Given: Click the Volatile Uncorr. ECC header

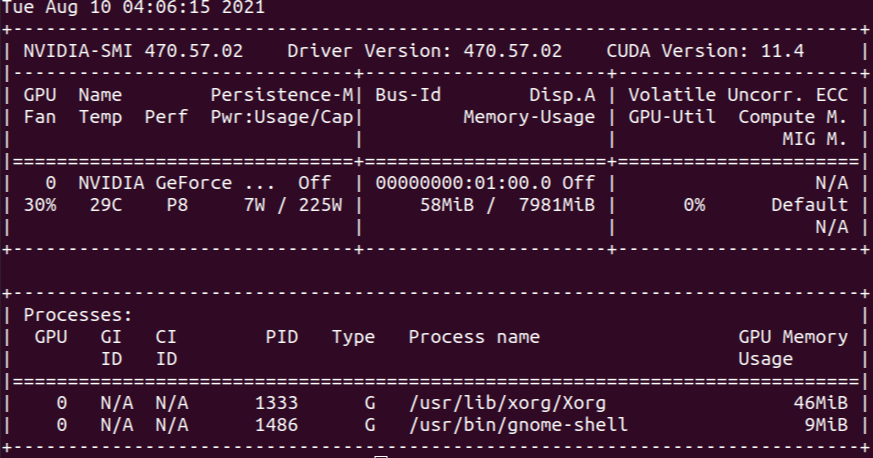Looking at the screenshot, I should (x=738, y=95).
